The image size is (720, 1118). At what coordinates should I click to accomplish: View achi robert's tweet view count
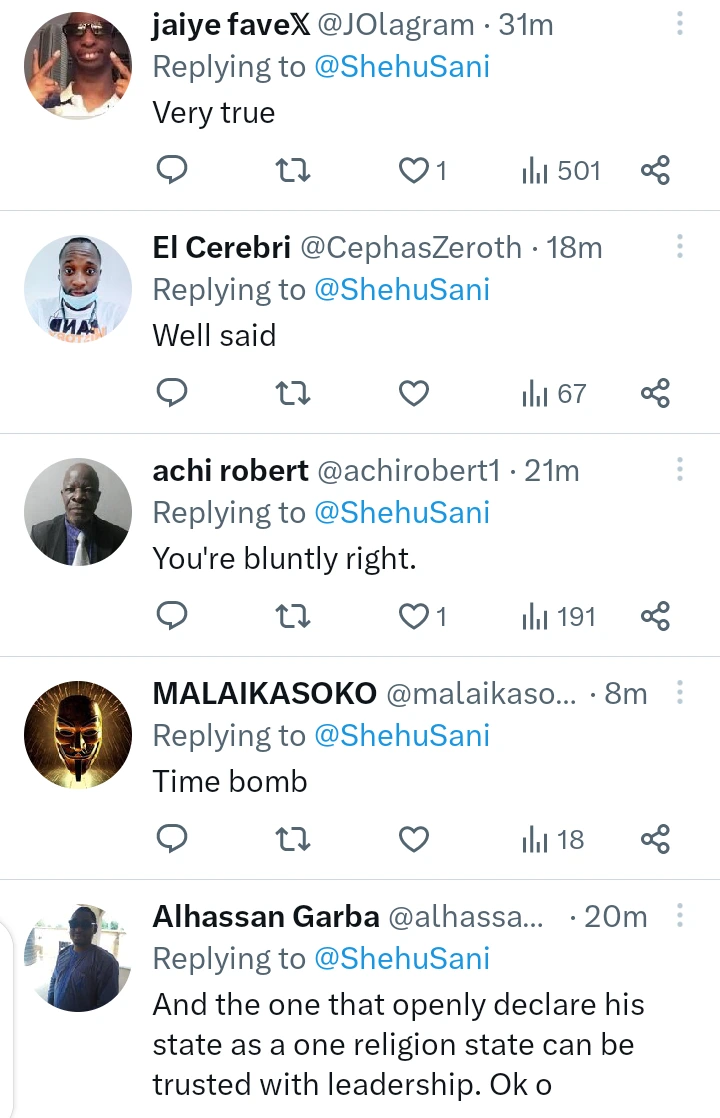559,617
